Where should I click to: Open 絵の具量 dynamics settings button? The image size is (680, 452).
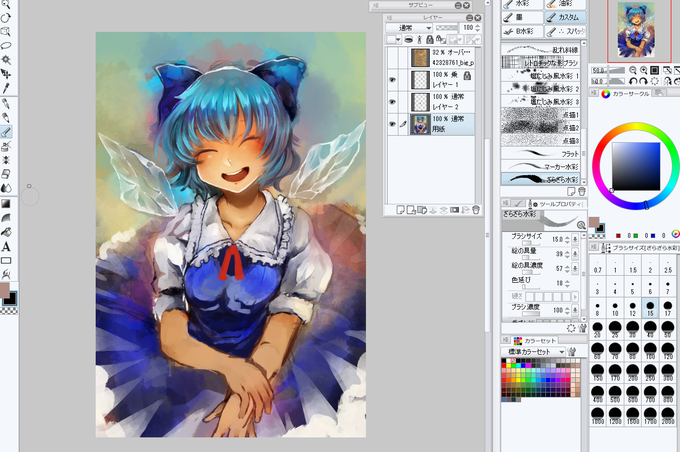click(575, 253)
